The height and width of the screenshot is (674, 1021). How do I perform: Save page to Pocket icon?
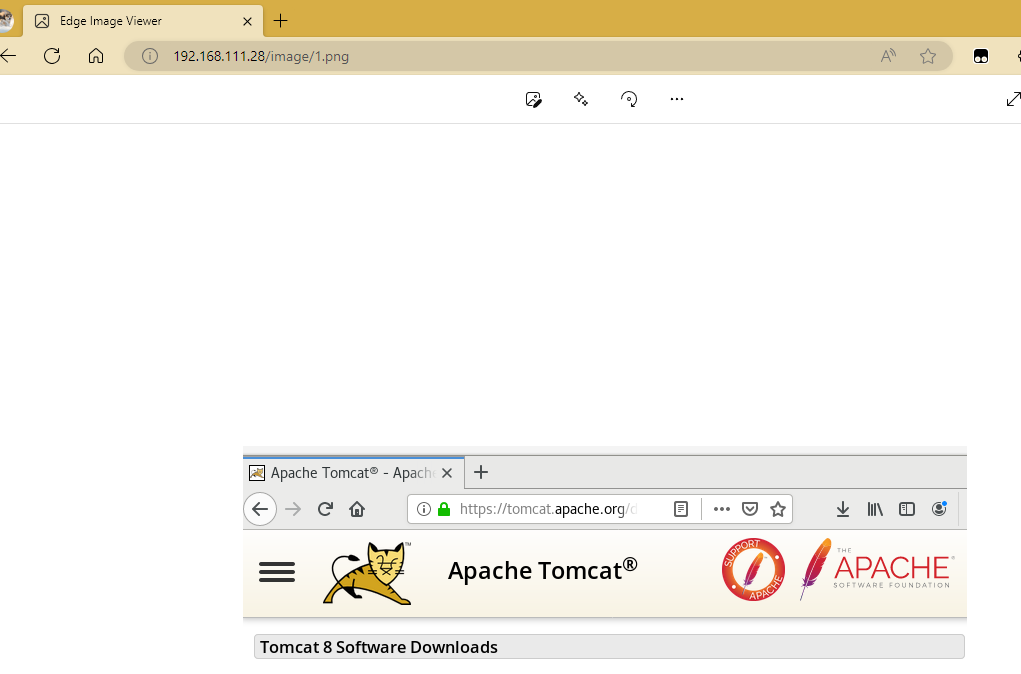[x=750, y=509]
